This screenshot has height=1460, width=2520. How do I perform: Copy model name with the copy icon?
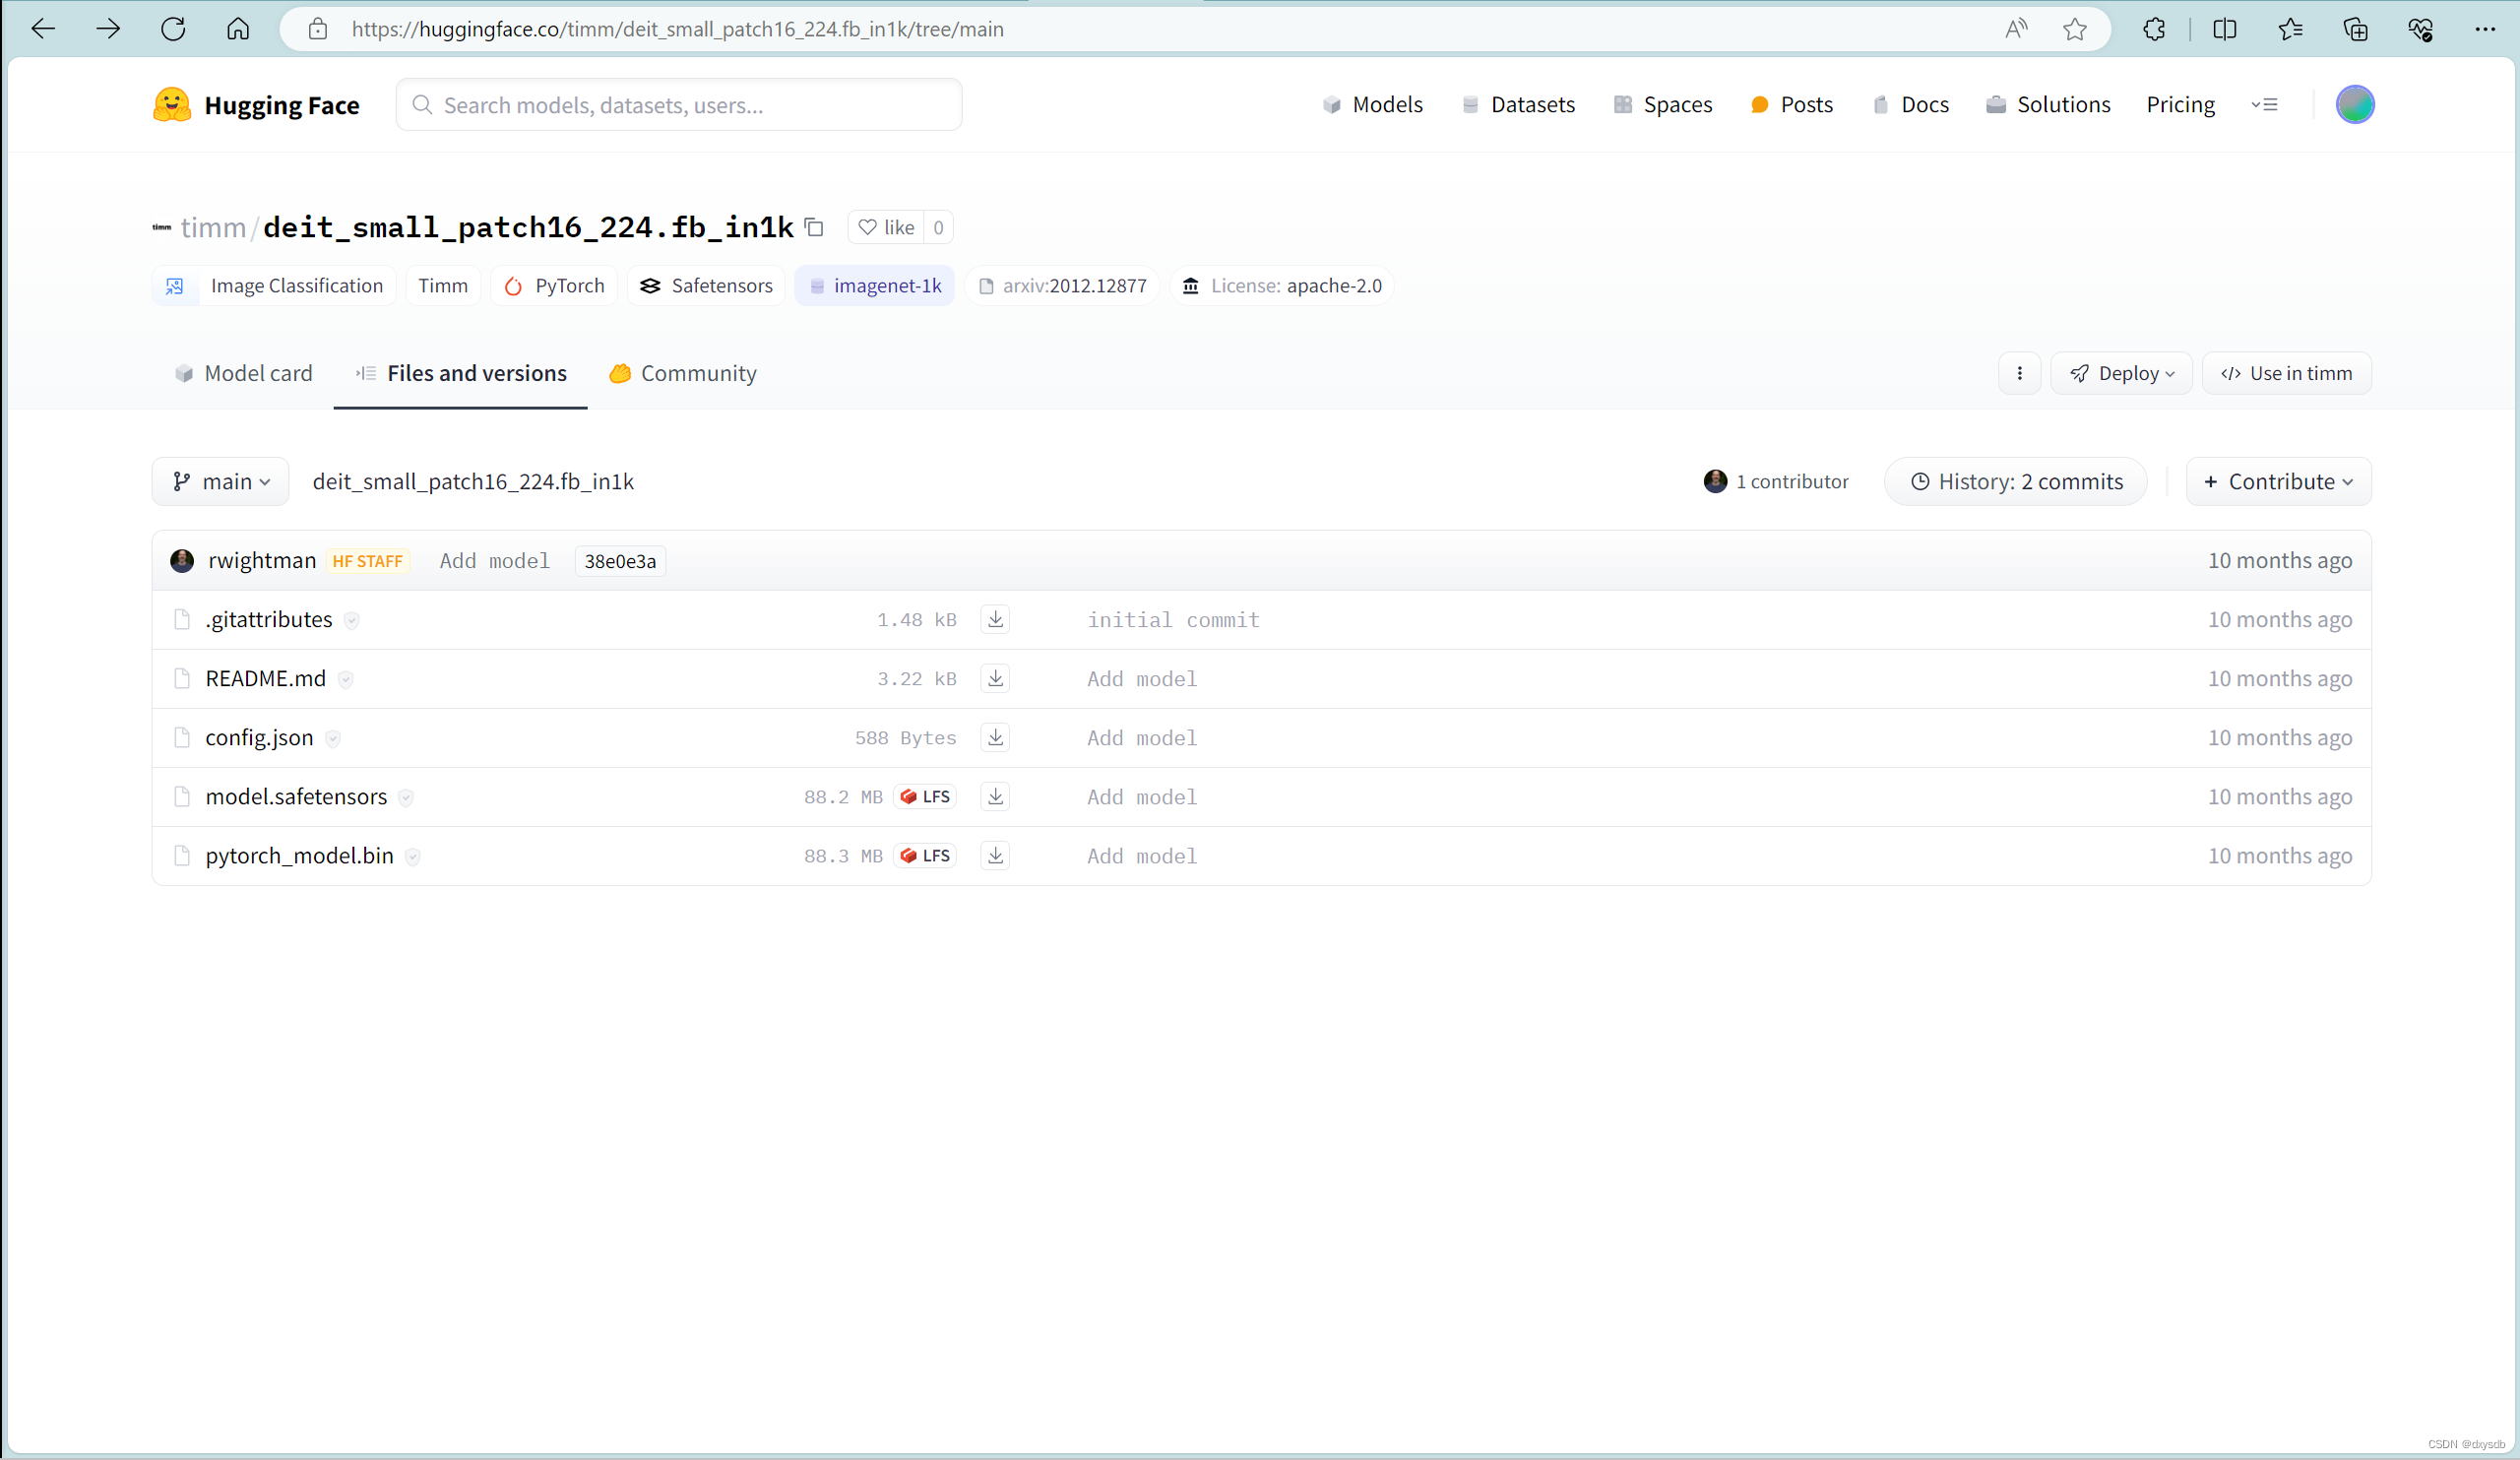[x=814, y=227]
